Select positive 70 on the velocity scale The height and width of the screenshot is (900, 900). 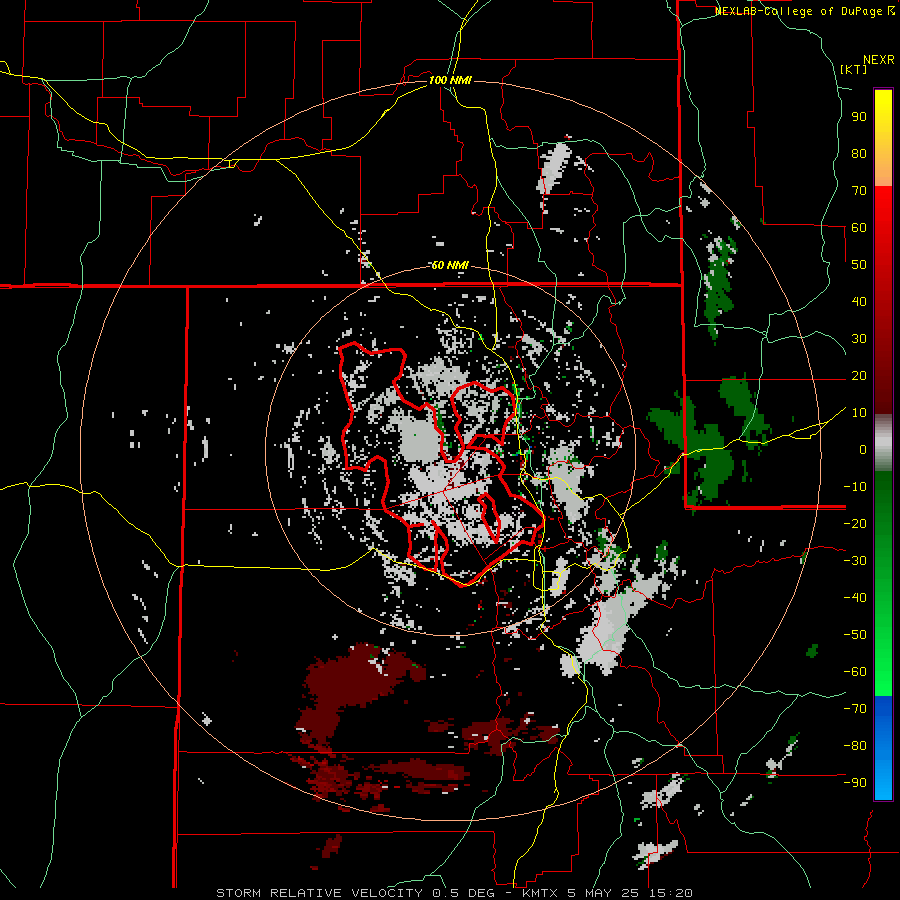click(859, 191)
